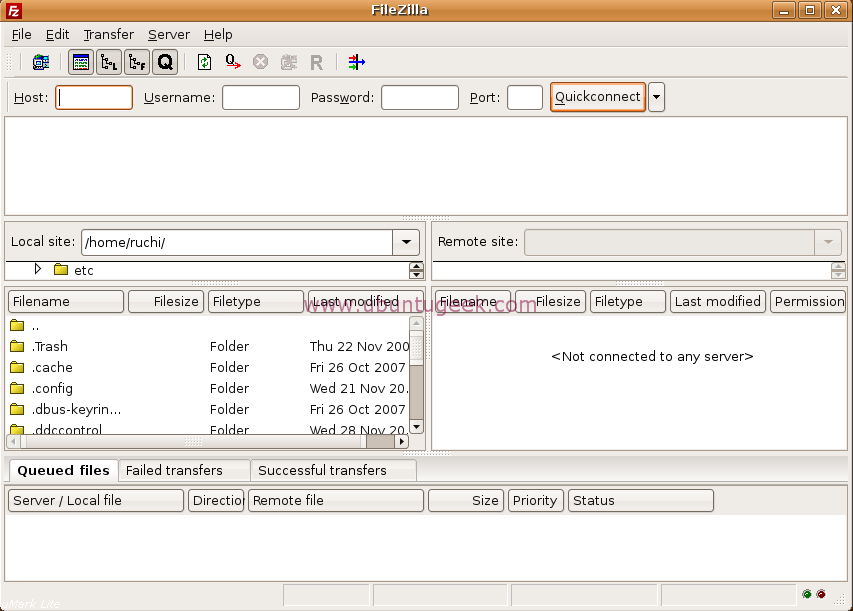Select the etc folder in tree
This screenshot has height=611, width=853.
[x=74, y=270]
